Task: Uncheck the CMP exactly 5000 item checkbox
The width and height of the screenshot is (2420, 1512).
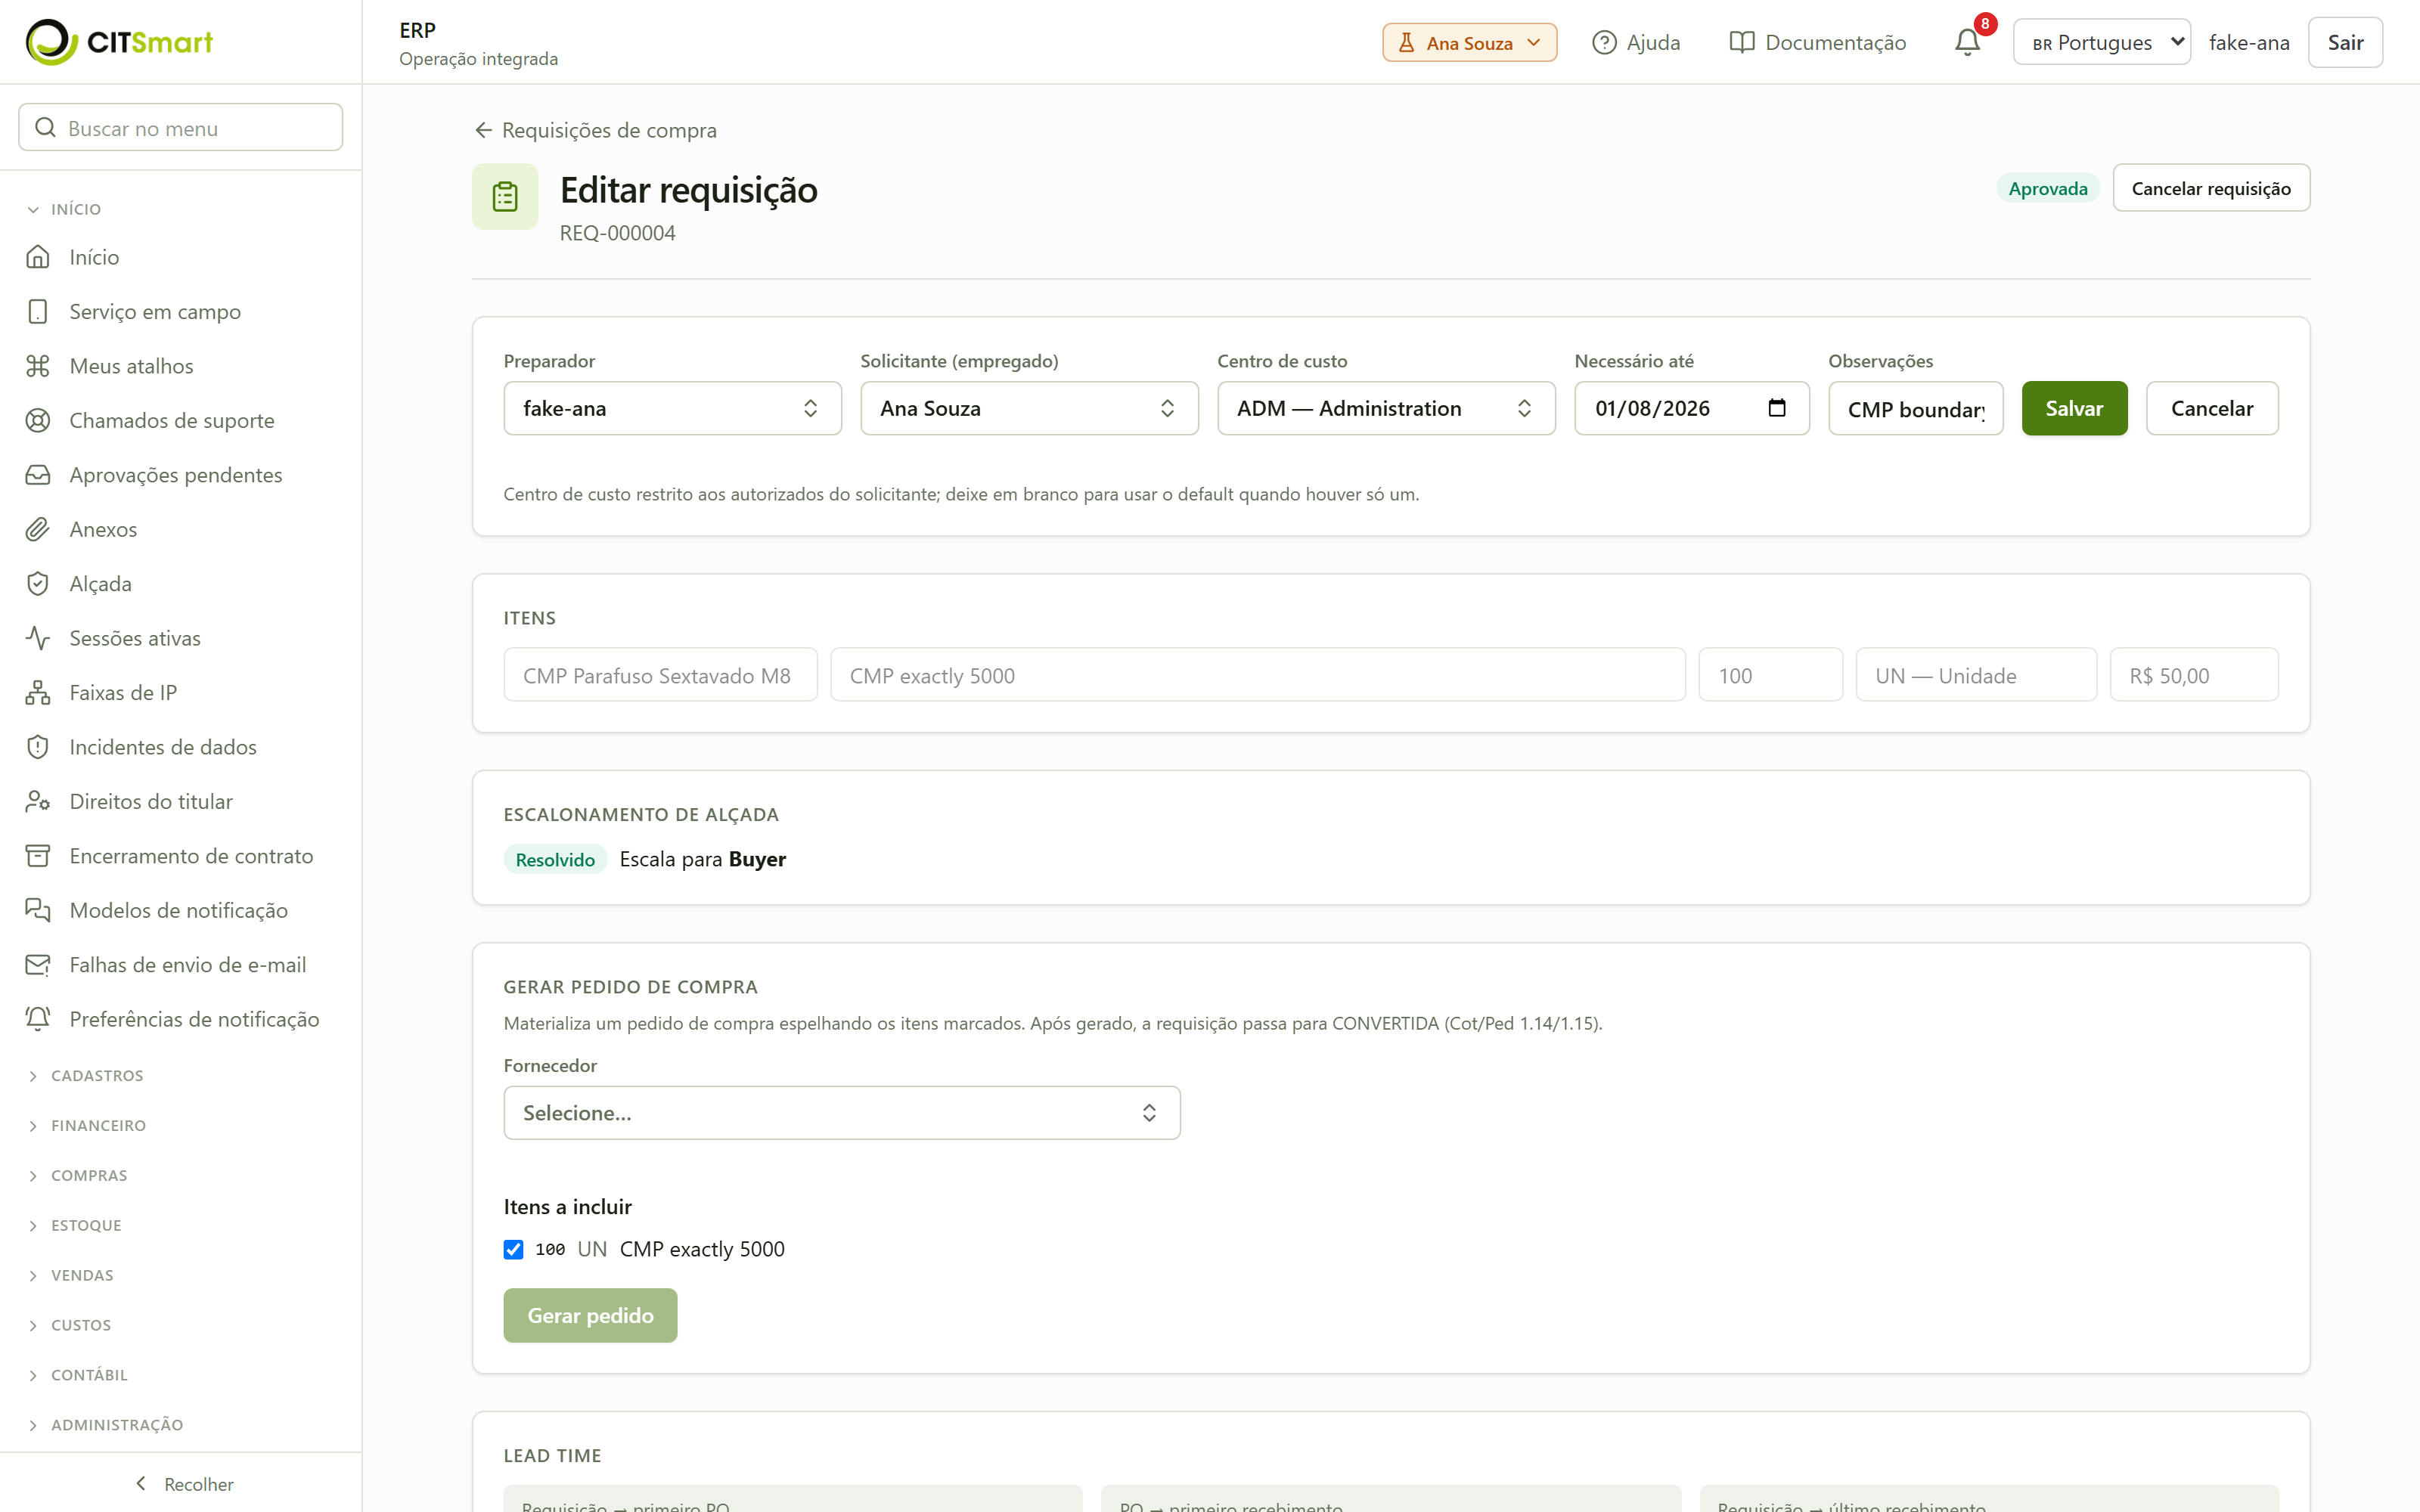Action: click(x=513, y=1249)
